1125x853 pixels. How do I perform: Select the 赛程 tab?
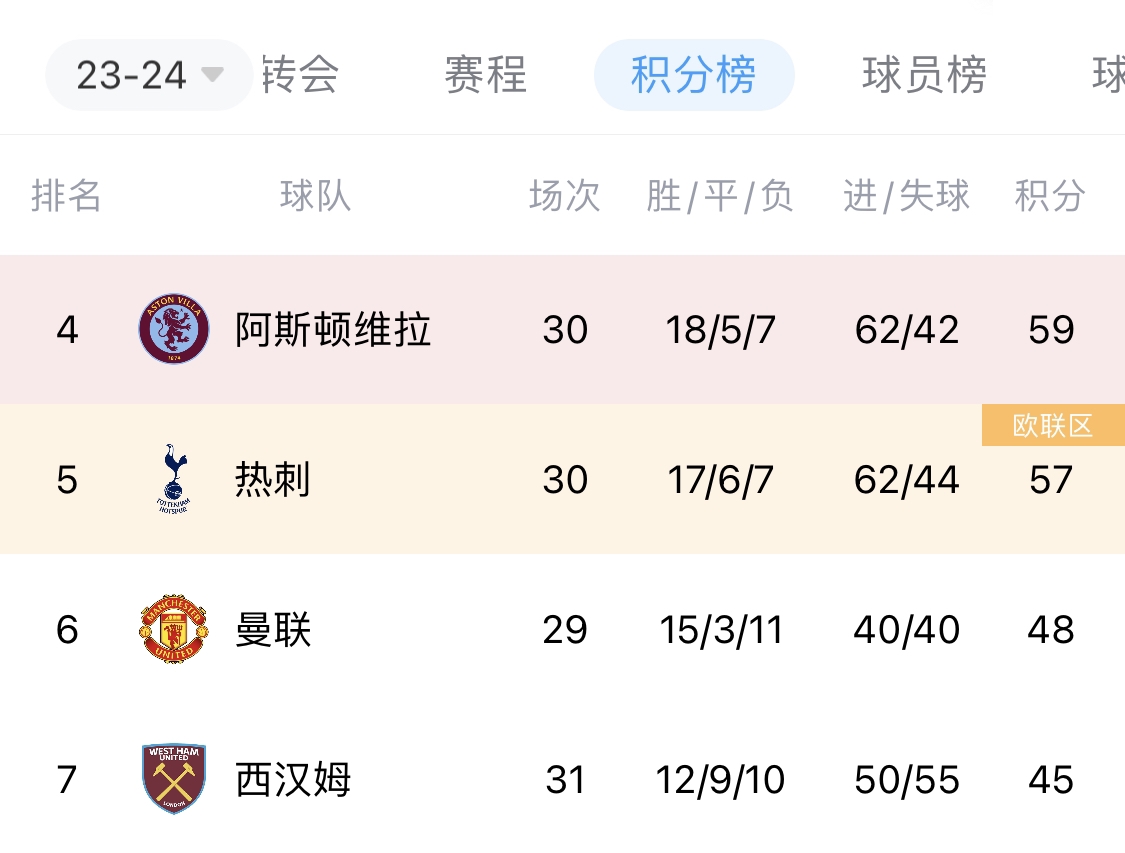485,74
